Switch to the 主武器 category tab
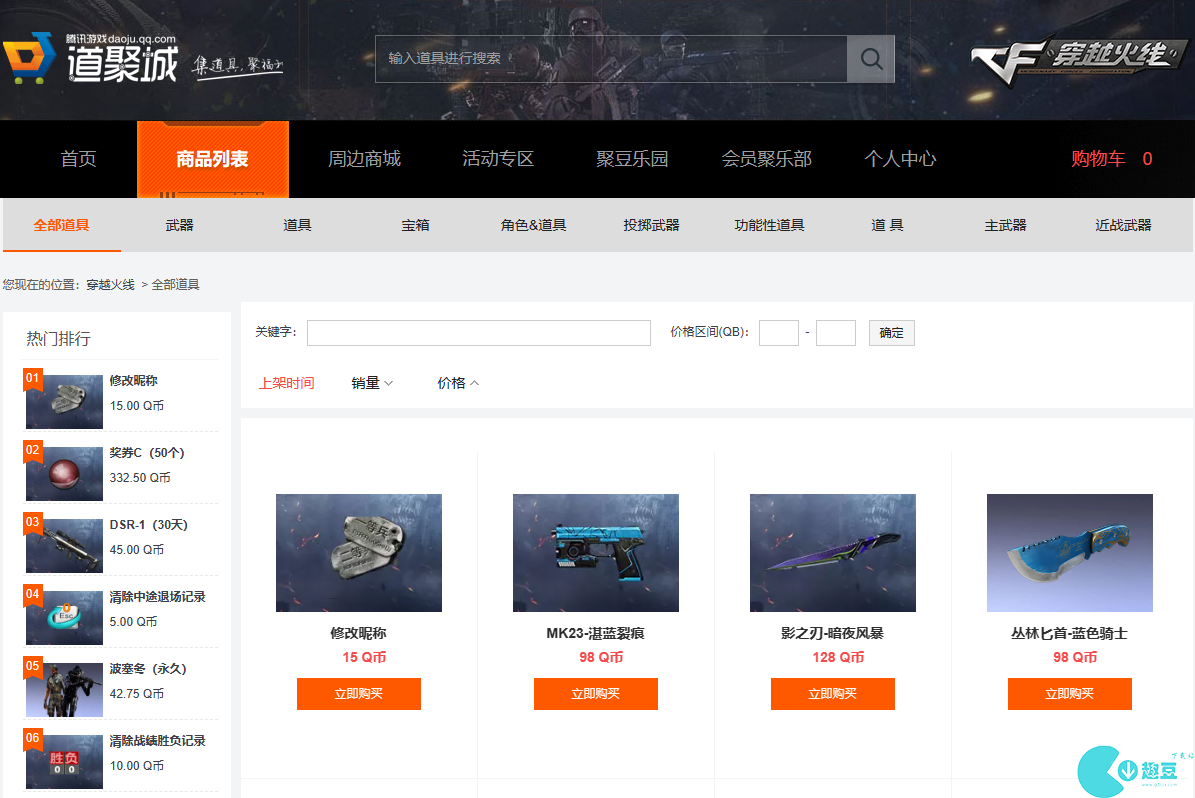The height and width of the screenshot is (798, 1195). (1005, 225)
